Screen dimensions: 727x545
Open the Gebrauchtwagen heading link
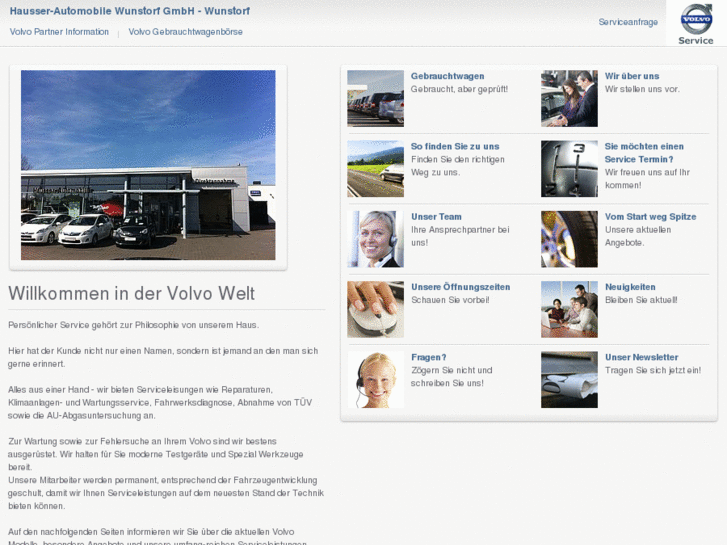tap(447, 76)
